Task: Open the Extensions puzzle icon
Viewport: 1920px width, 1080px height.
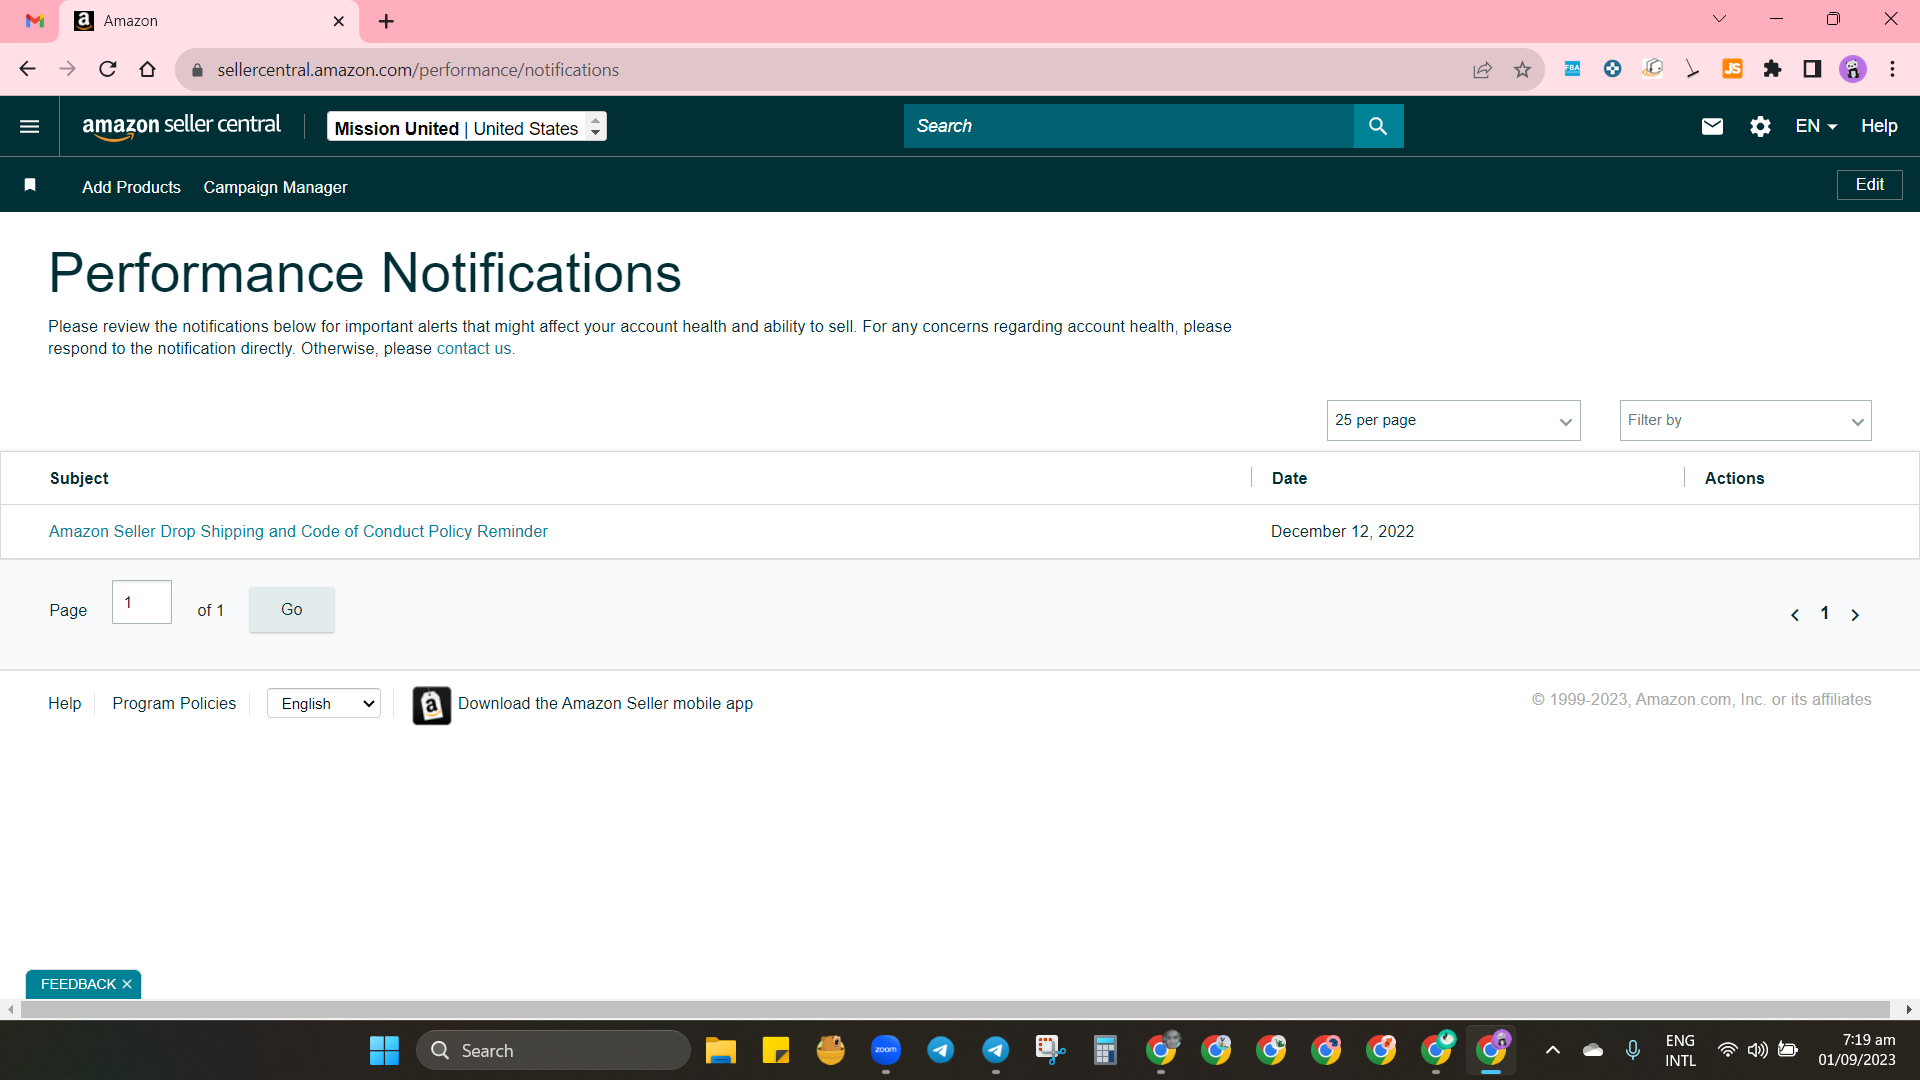Action: click(1772, 68)
